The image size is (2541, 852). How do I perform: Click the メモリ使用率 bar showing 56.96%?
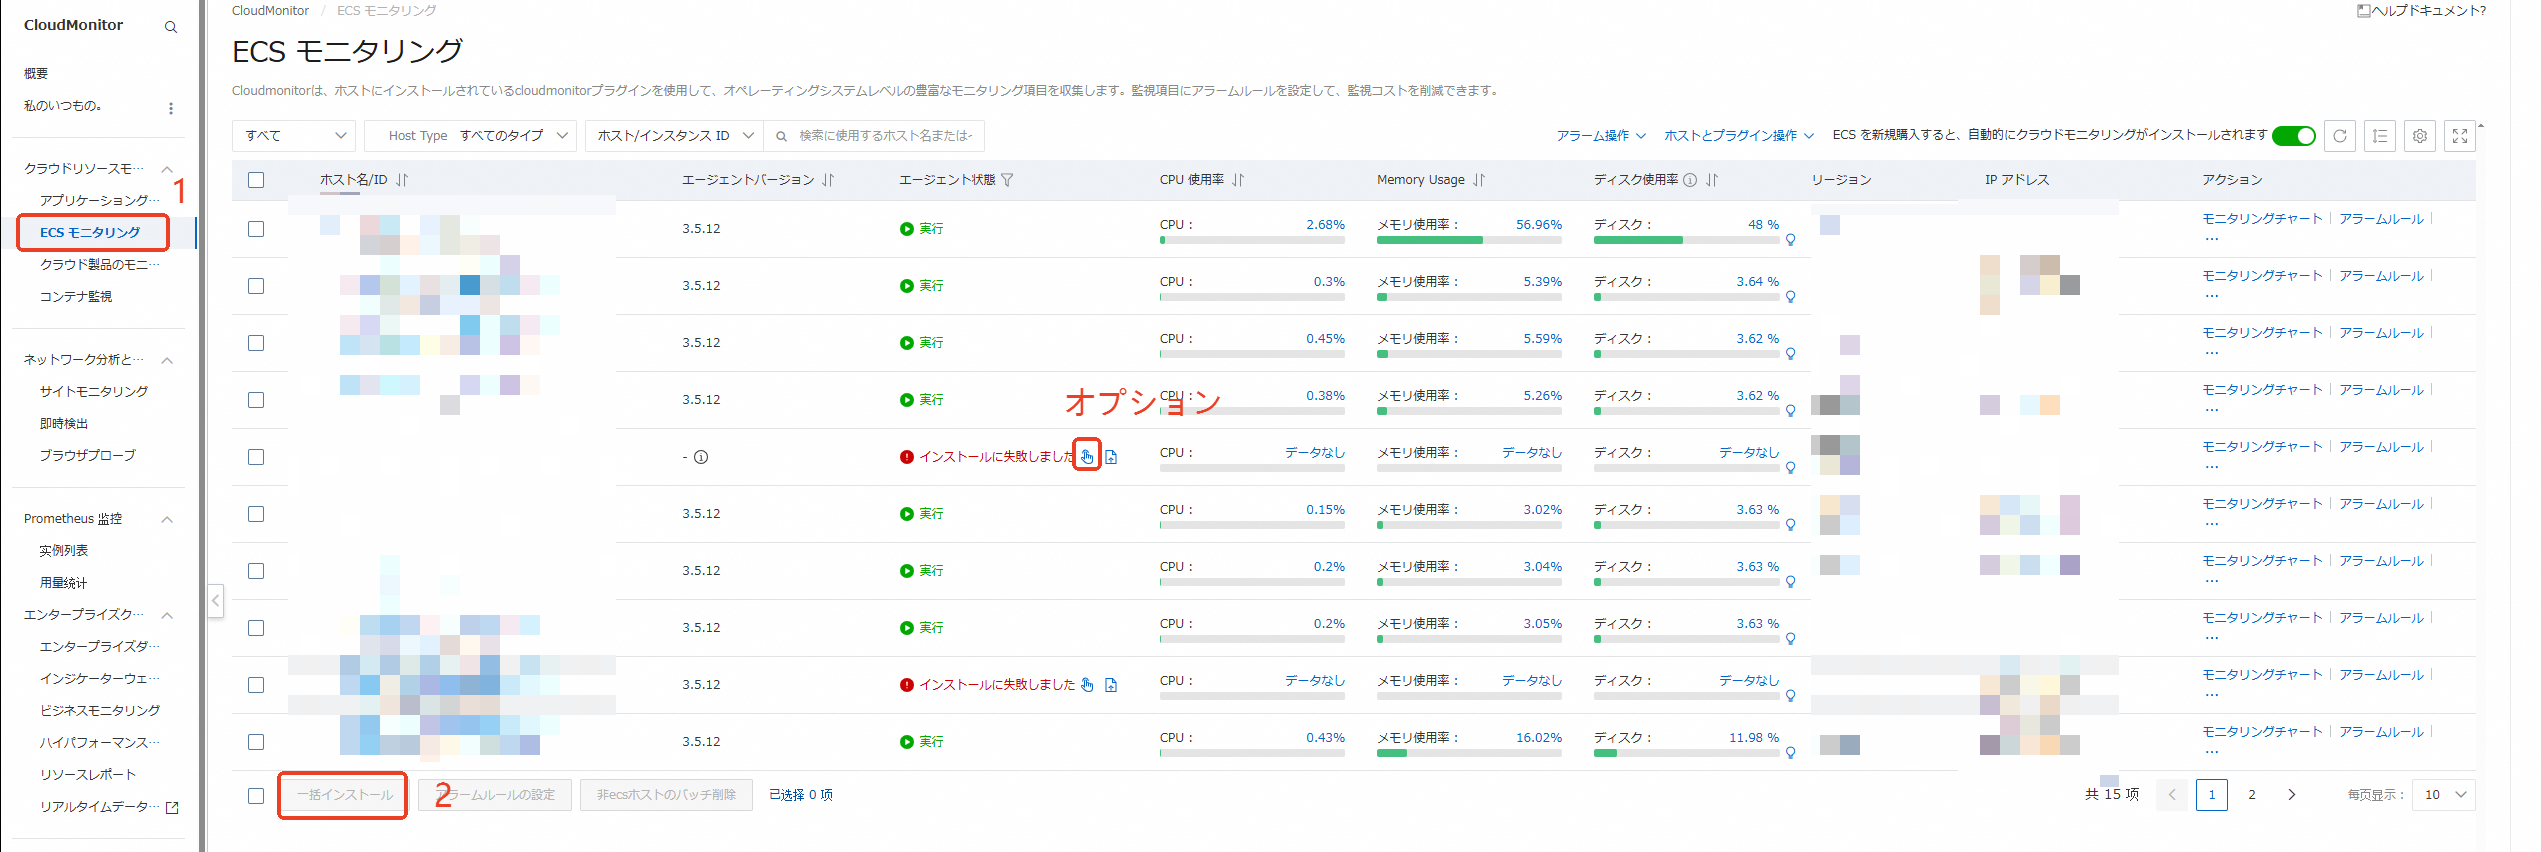[x=1469, y=240]
